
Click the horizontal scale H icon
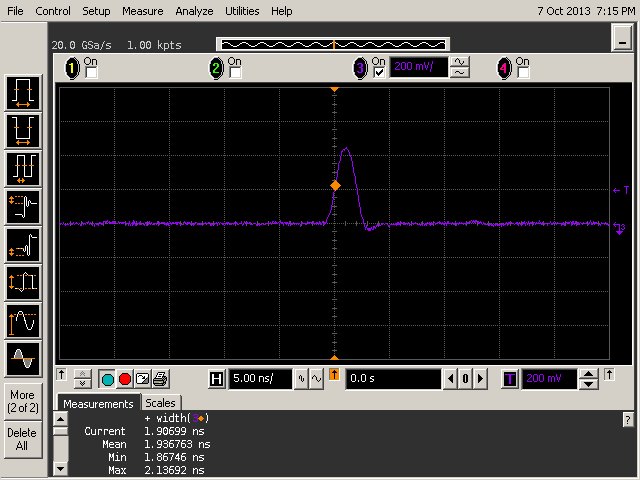[217, 379]
